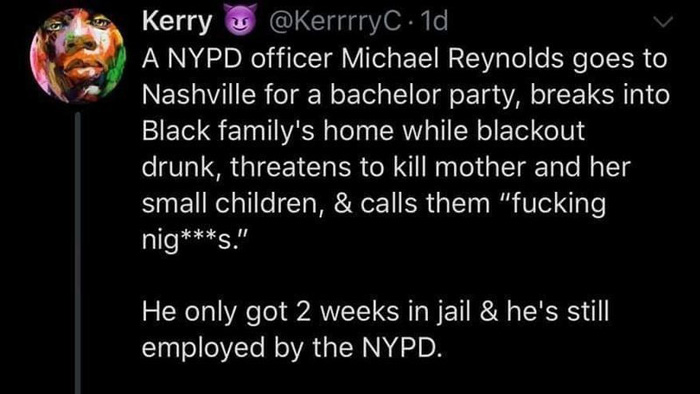Click 'employed by the NYPD.' line
This screenshot has height=394, width=700.
pyautogui.click(x=292, y=348)
